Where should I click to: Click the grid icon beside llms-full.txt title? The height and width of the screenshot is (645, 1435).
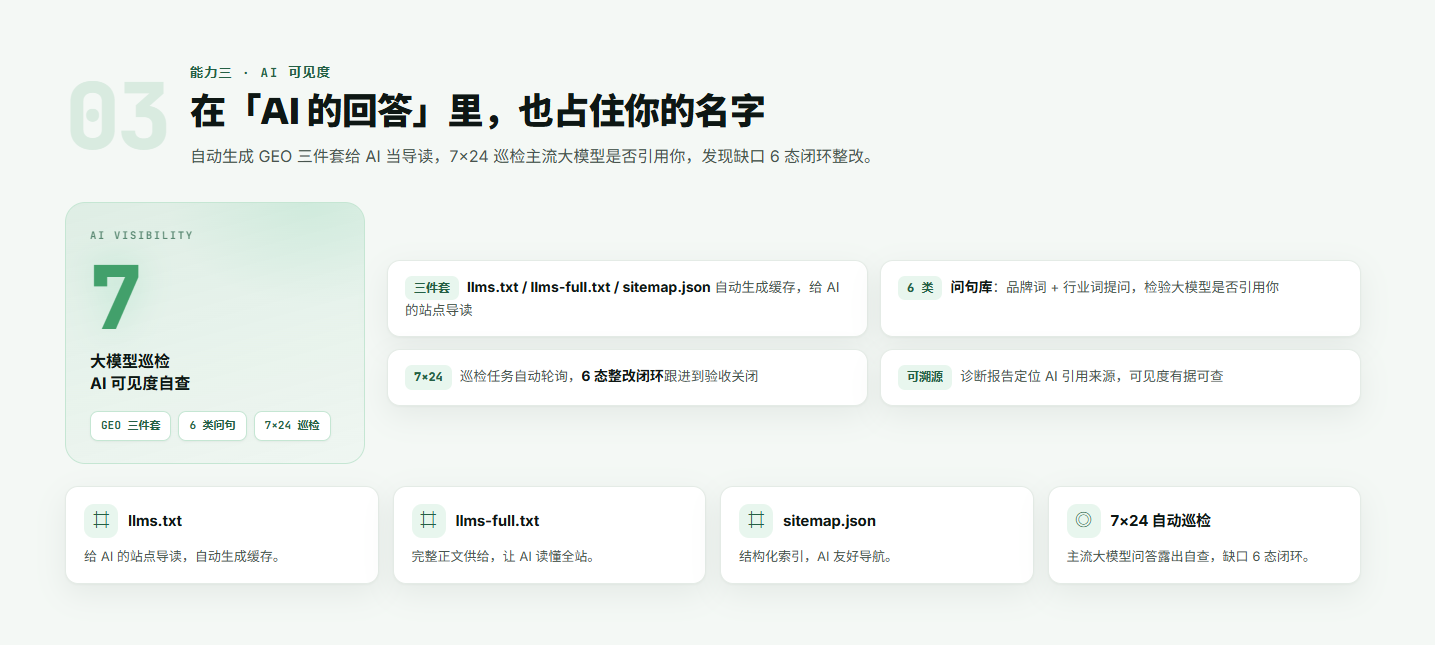coord(429,520)
